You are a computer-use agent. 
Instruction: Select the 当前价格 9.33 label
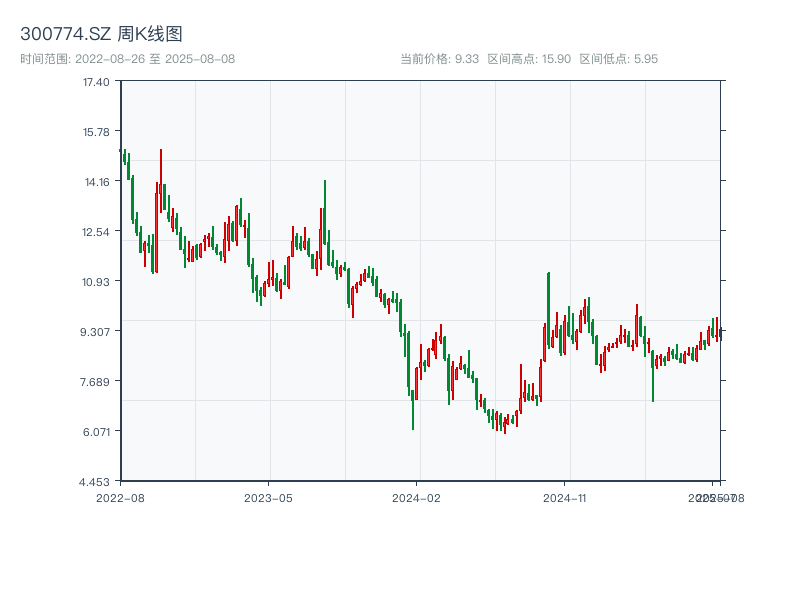tap(439, 59)
